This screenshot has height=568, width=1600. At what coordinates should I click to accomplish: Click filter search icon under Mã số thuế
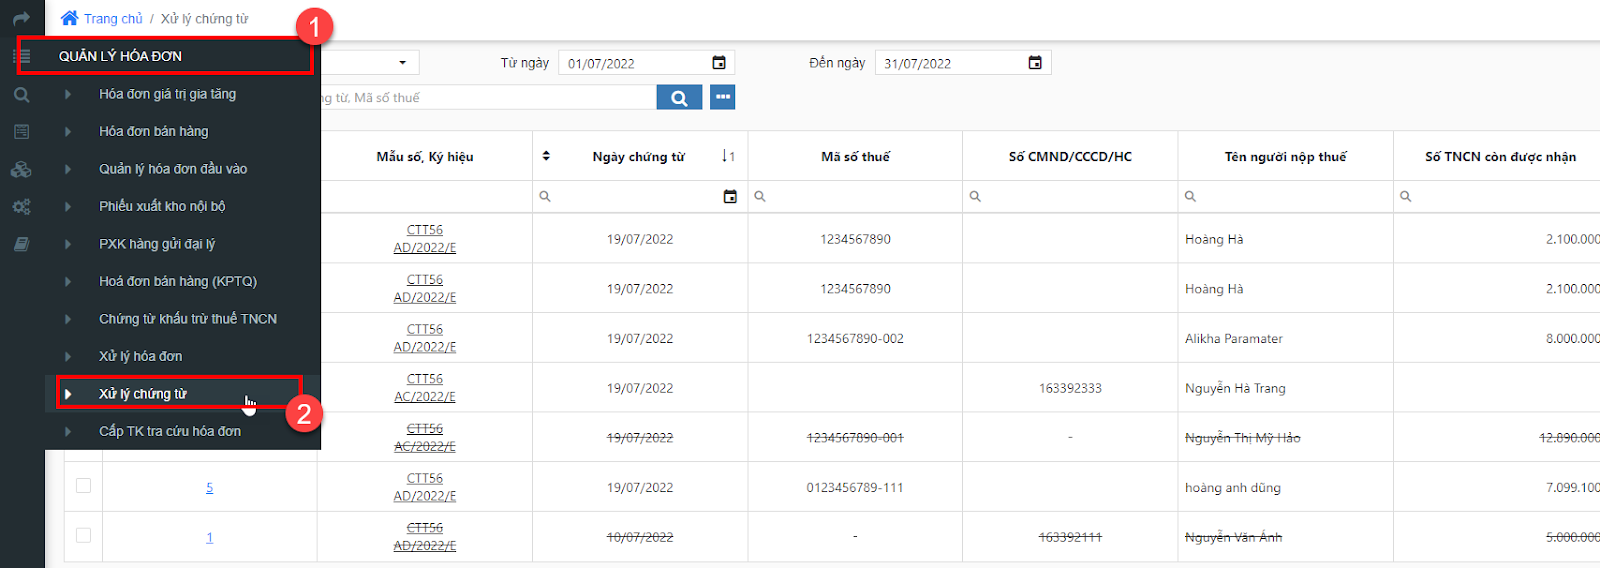point(760,196)
